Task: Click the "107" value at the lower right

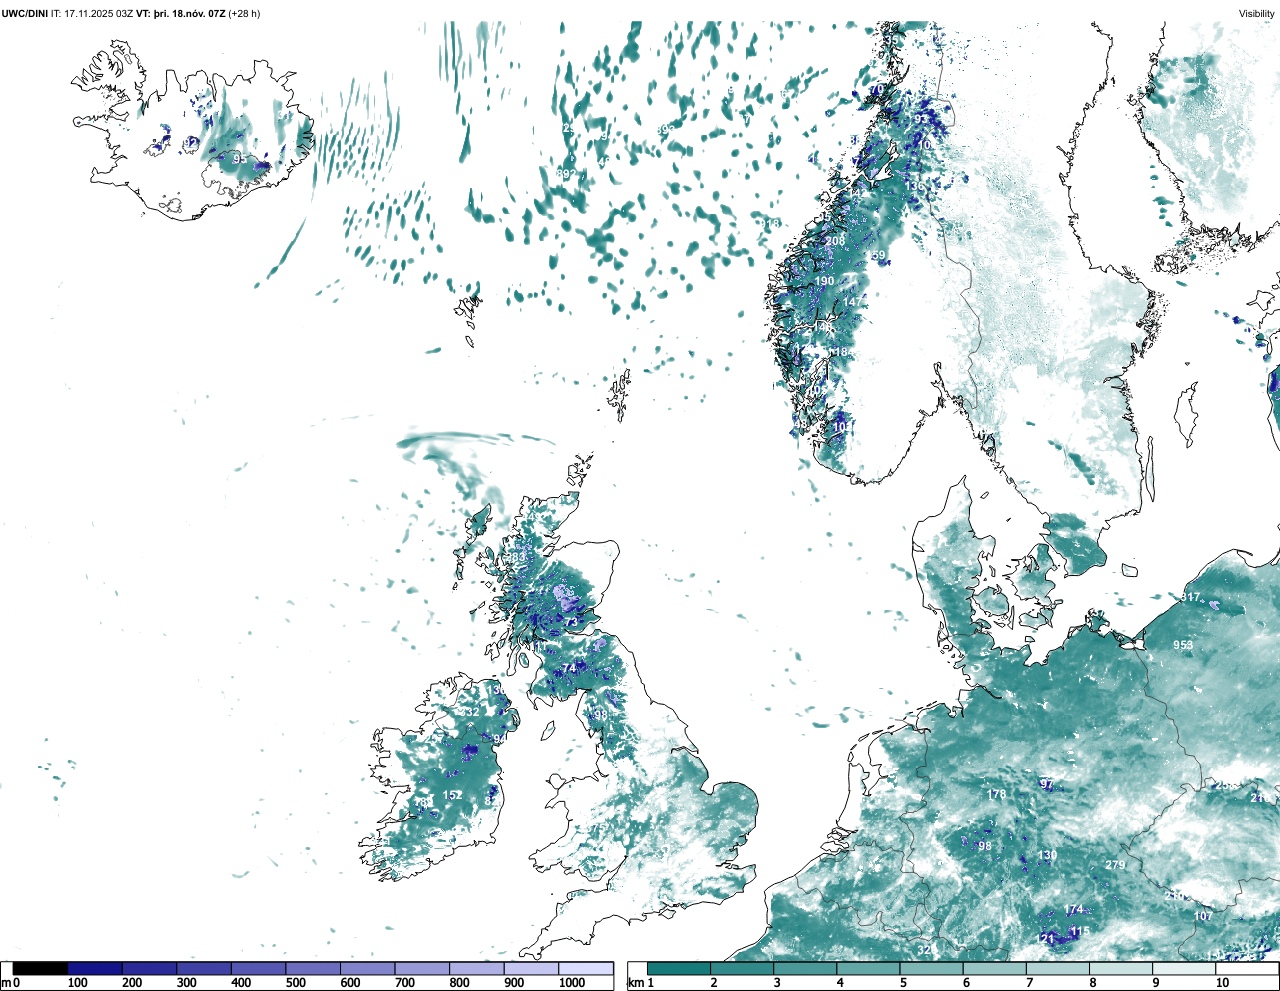Action: click(x=1203, y=916)
